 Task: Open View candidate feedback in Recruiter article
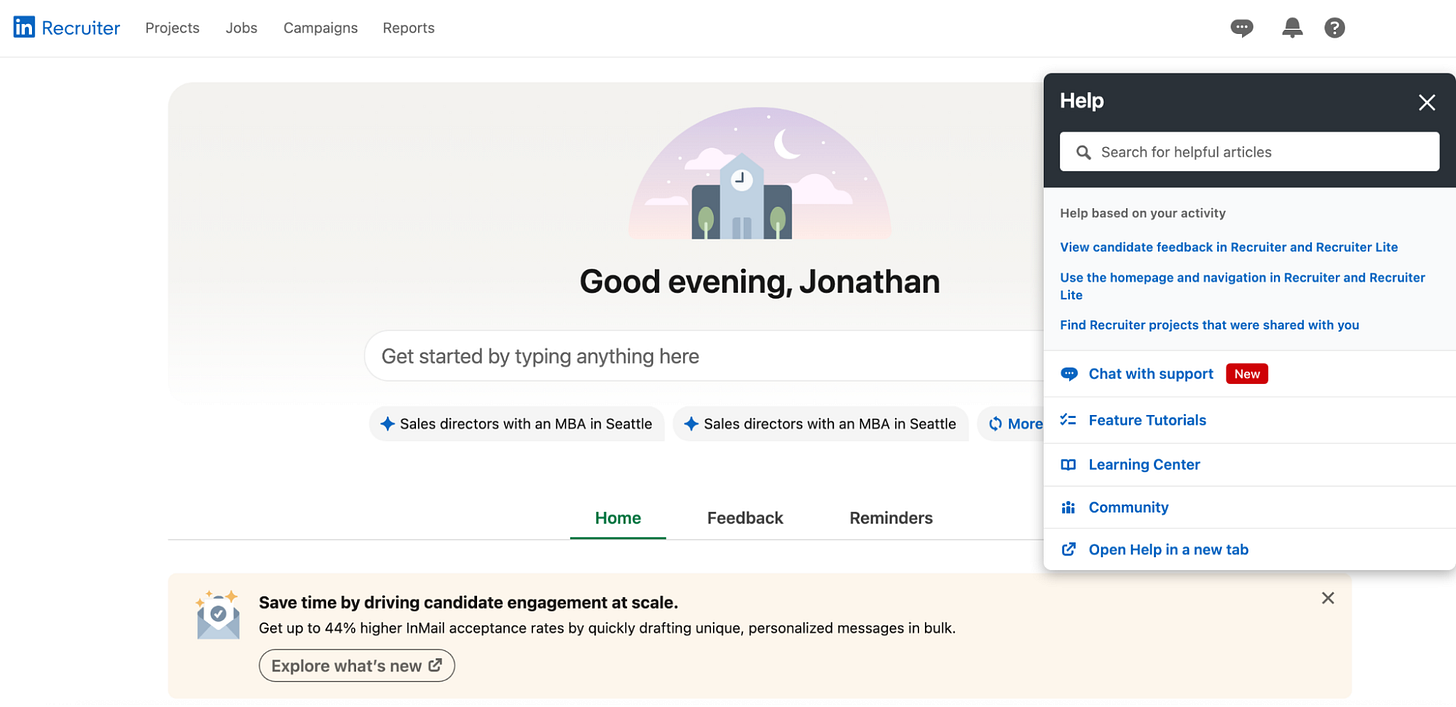point(1229,247)
